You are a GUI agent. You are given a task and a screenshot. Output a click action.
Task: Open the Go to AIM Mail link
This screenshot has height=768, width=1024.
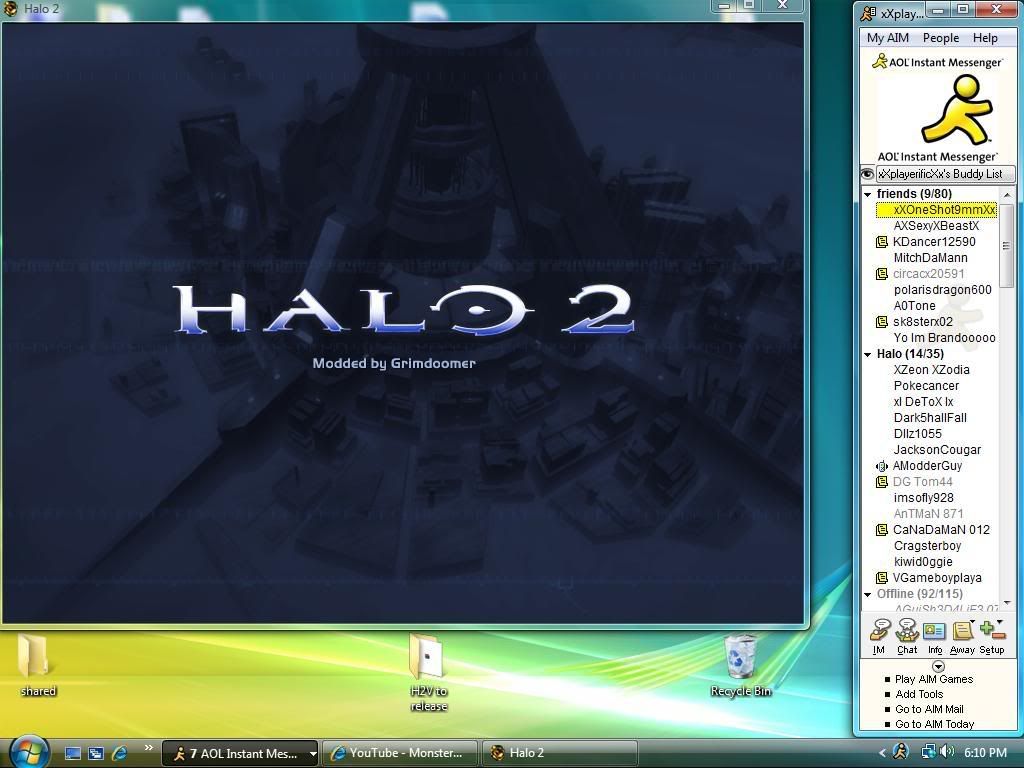pos(929,709)
